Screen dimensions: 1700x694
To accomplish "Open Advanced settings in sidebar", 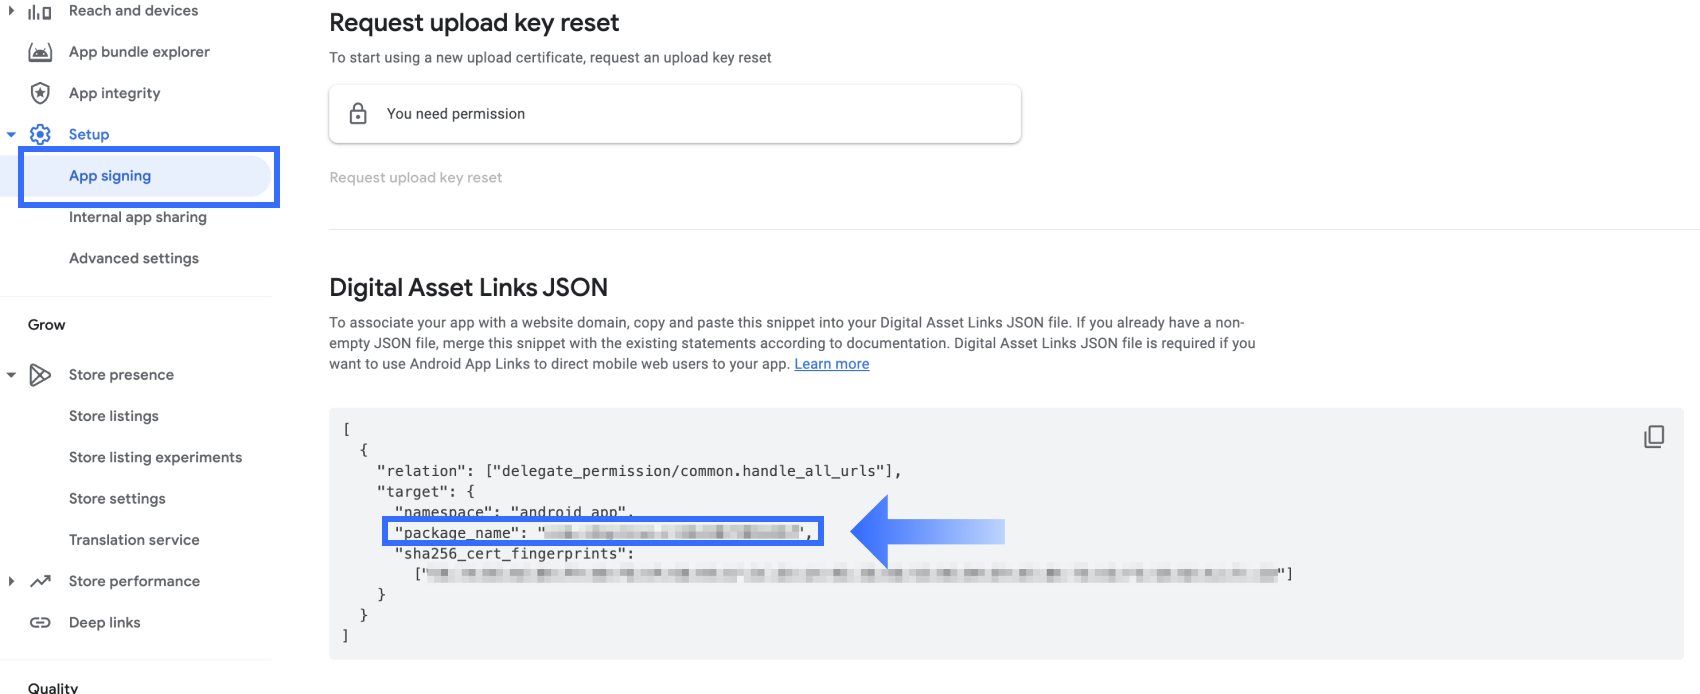I will (x=134, y=258).
